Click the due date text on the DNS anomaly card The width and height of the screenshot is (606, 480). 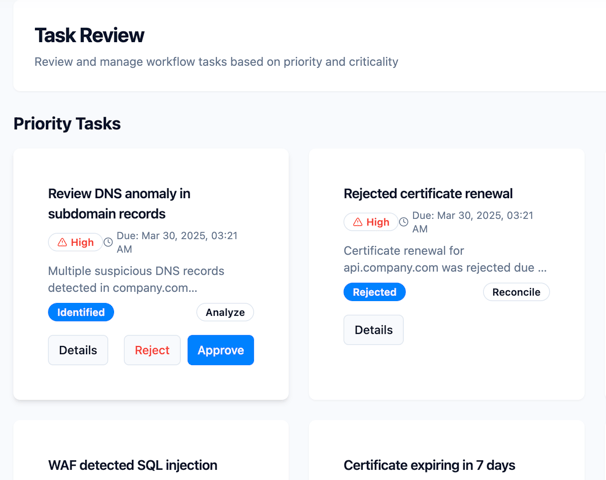coord(177,242)
